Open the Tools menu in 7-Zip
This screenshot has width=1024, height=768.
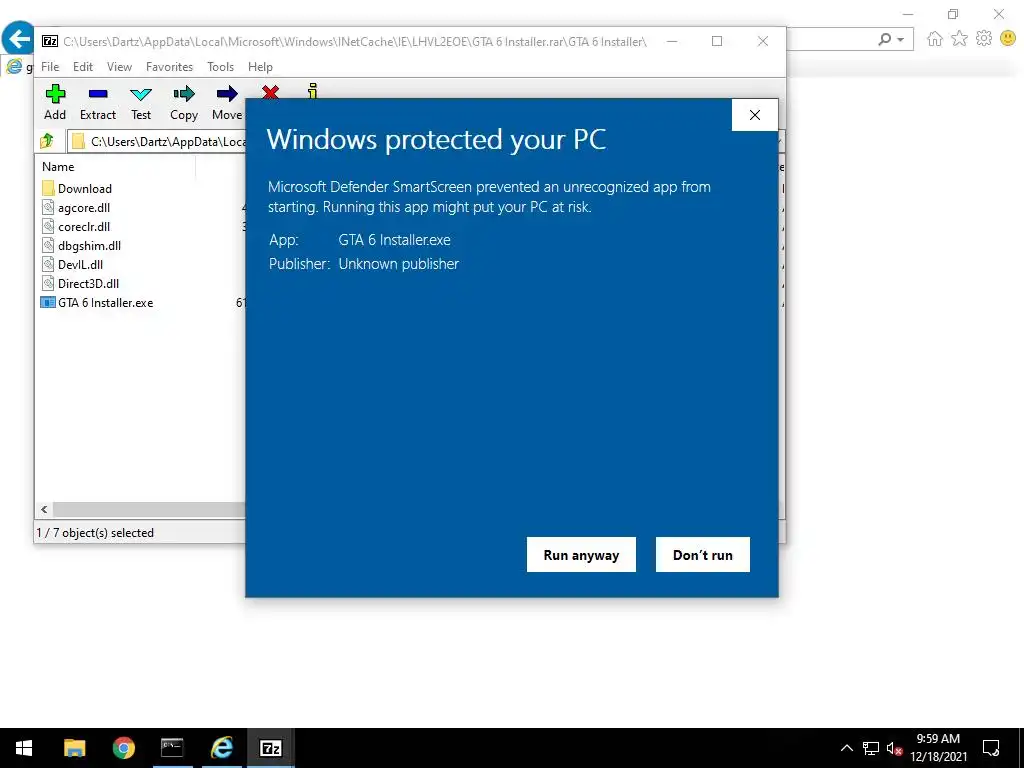tap(220, 67)
